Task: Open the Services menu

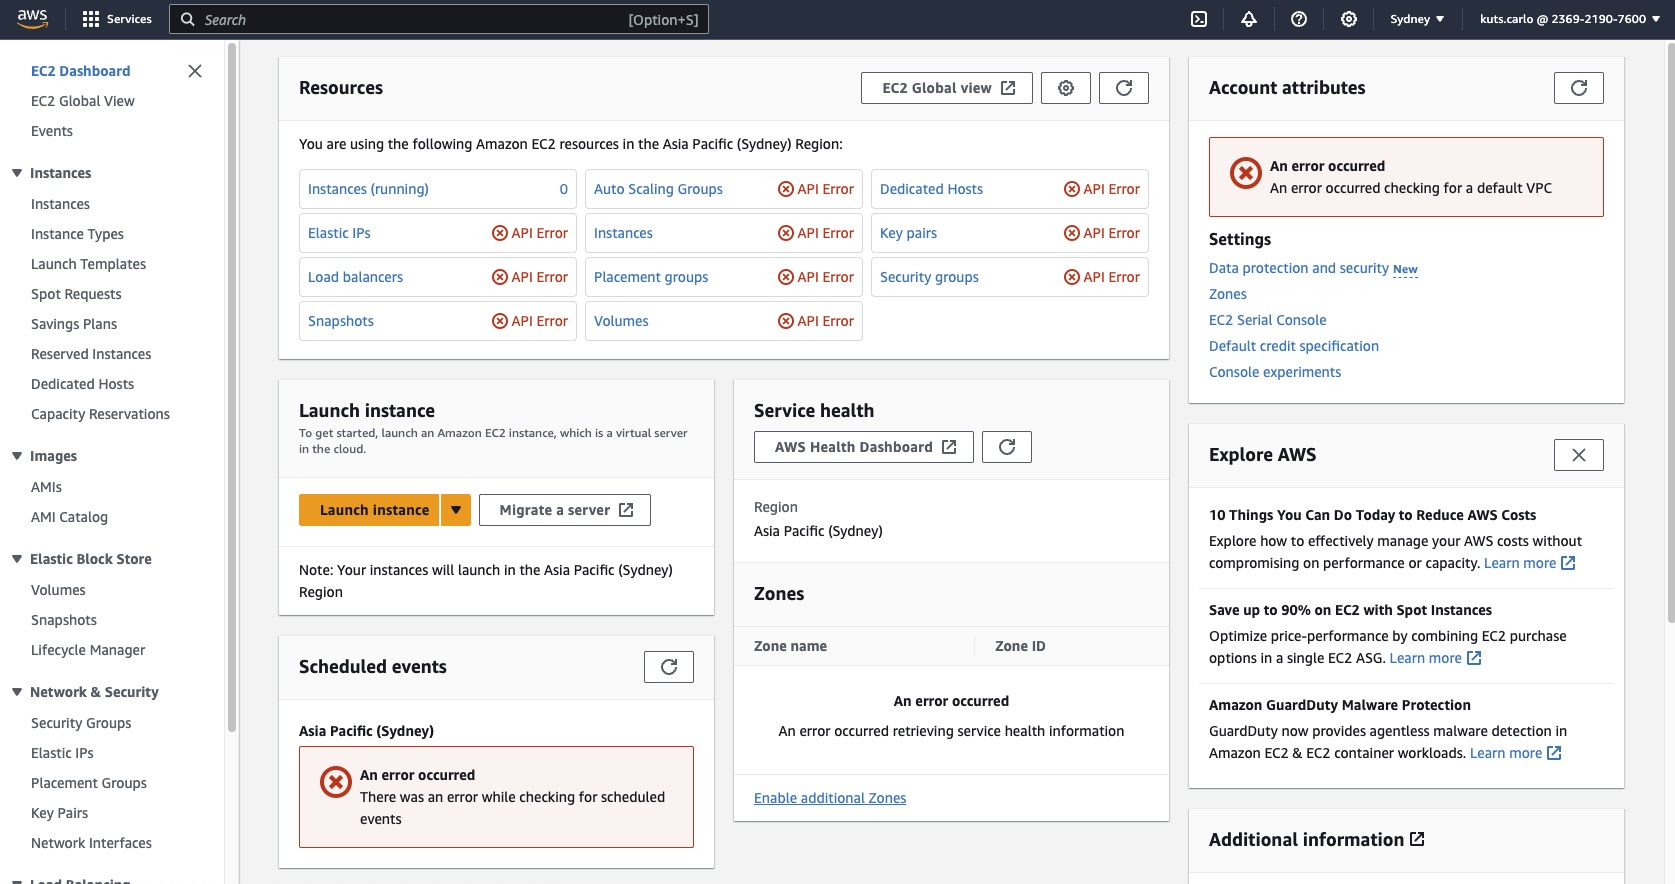Action: tap(117, 19)
